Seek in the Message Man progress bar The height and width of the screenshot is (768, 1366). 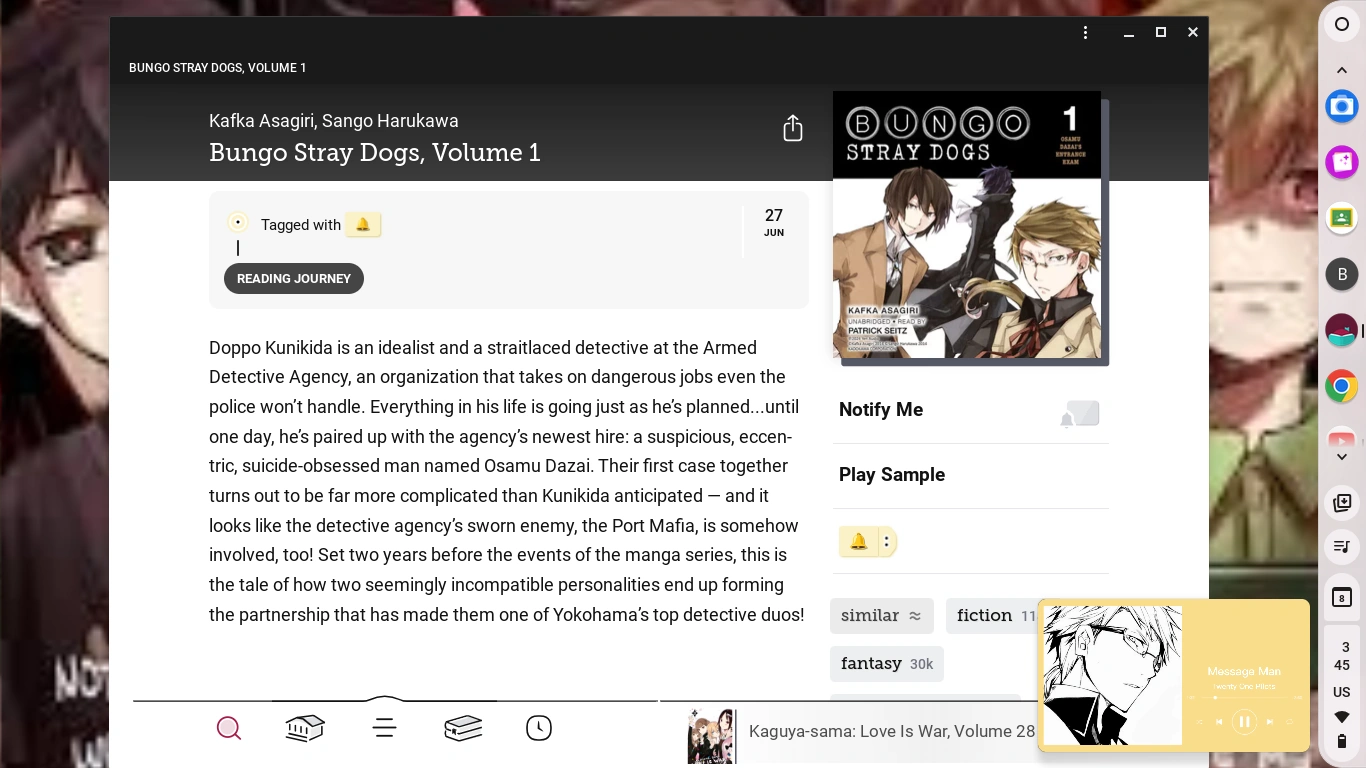pyautogui.click(x=1244, y=697)
